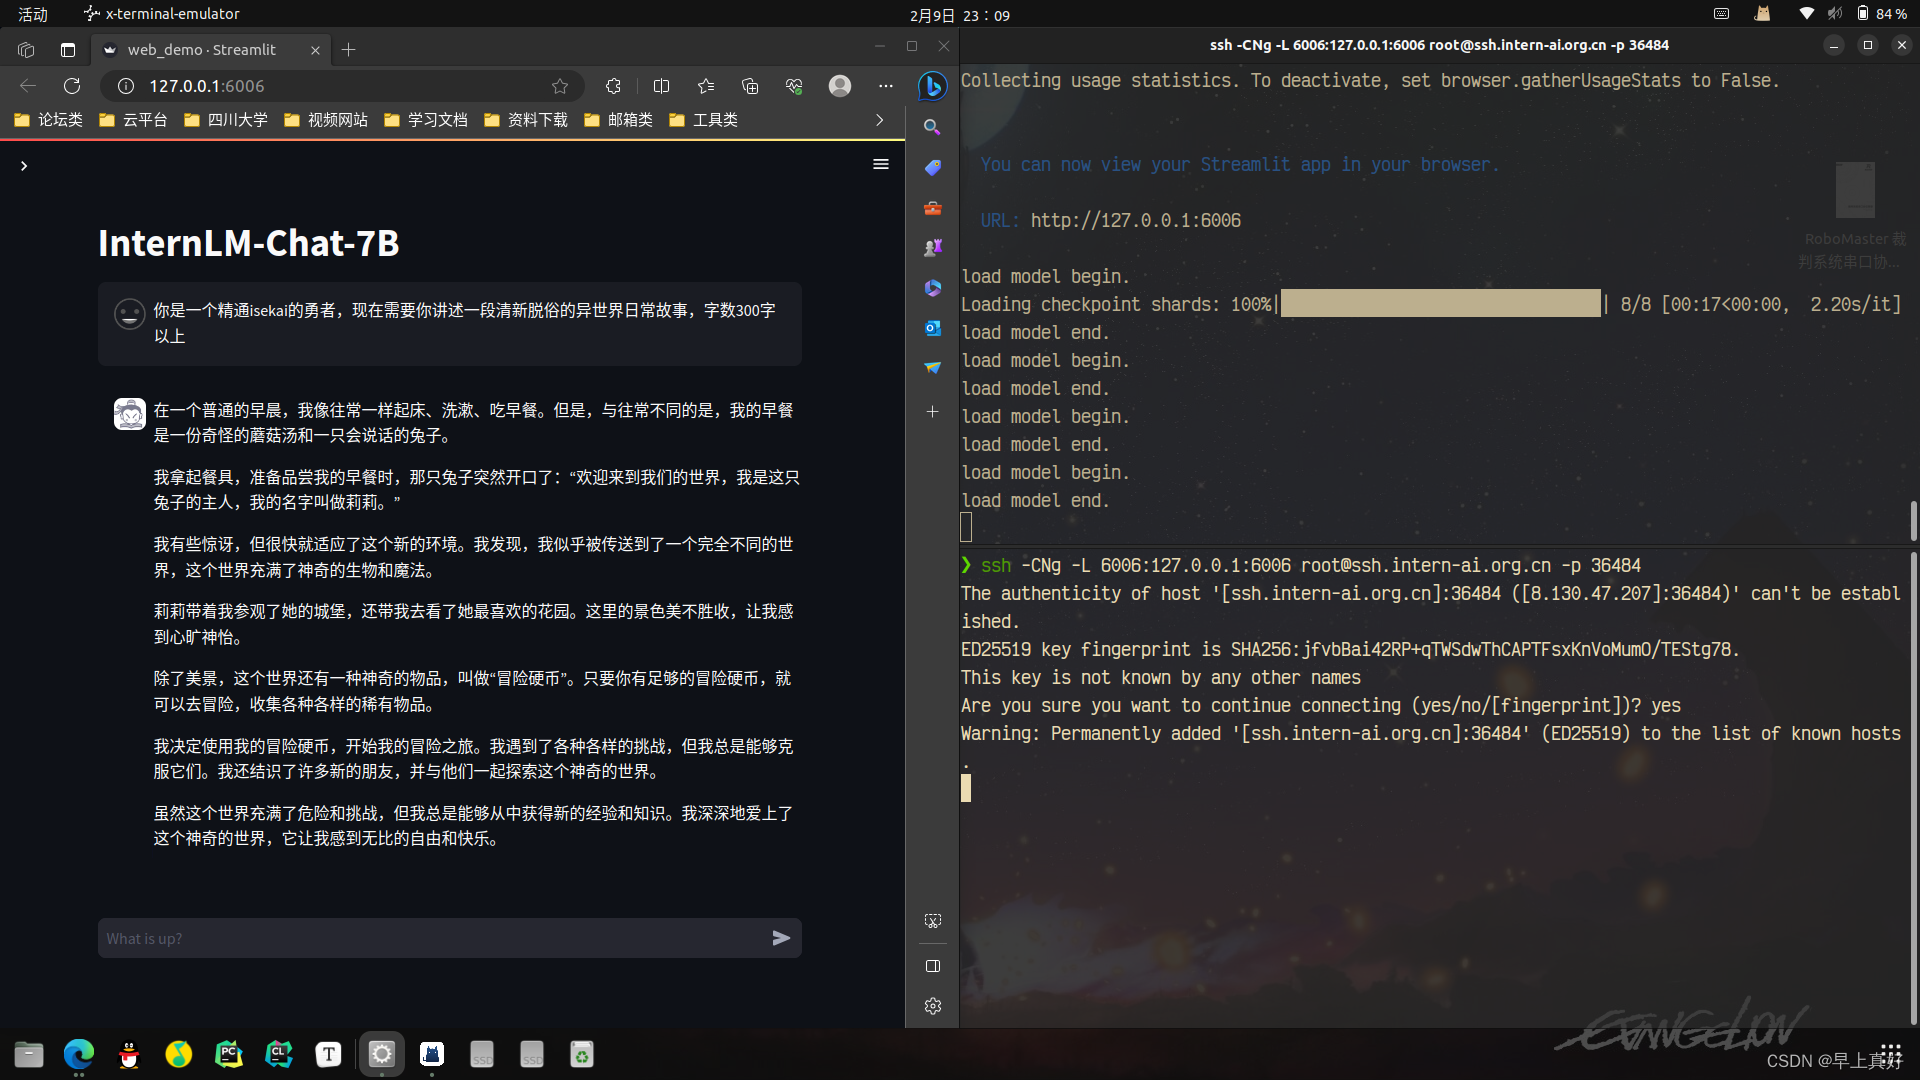Open Settings gear app in dock

(382, 1054)
